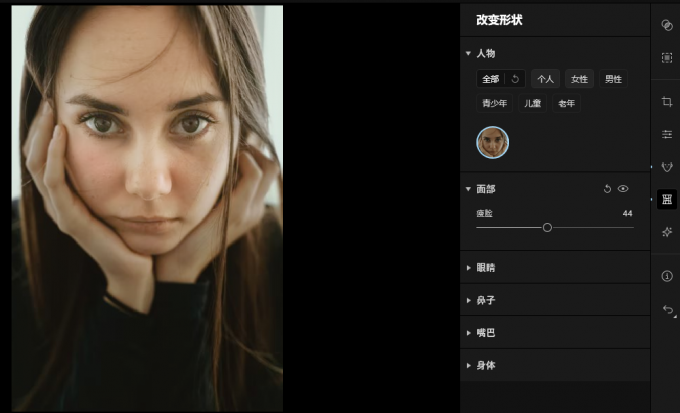Collapse the 面部 section
Viewport: 680px width, 413px height.
[x=468, y=189]
